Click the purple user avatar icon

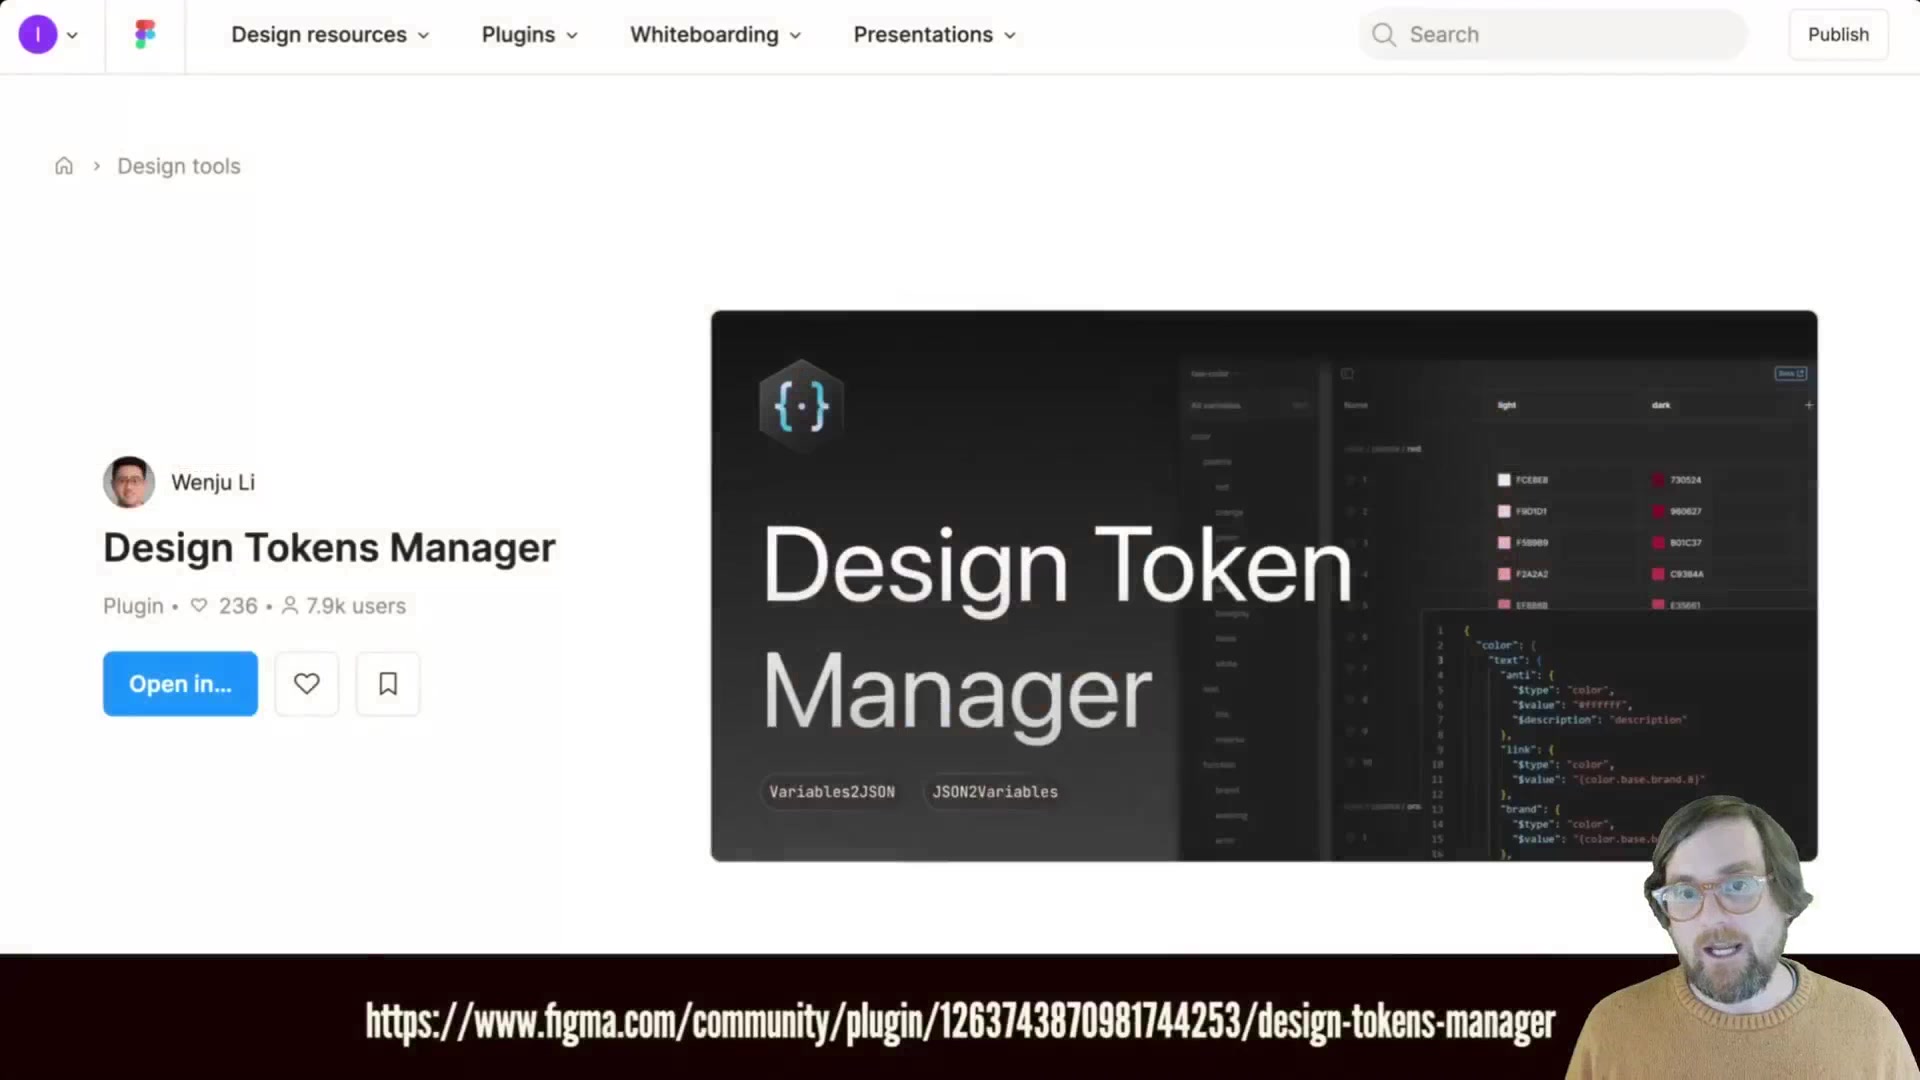click(x=38, y=35)
